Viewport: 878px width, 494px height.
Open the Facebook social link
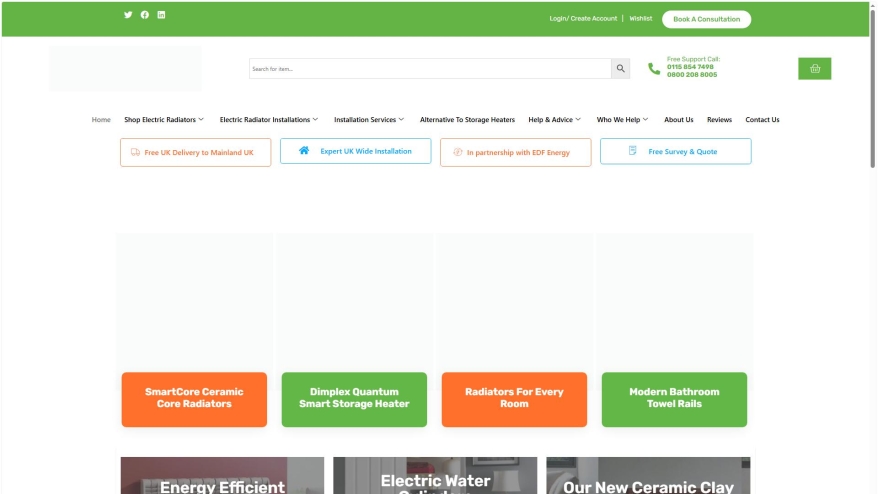145,15
